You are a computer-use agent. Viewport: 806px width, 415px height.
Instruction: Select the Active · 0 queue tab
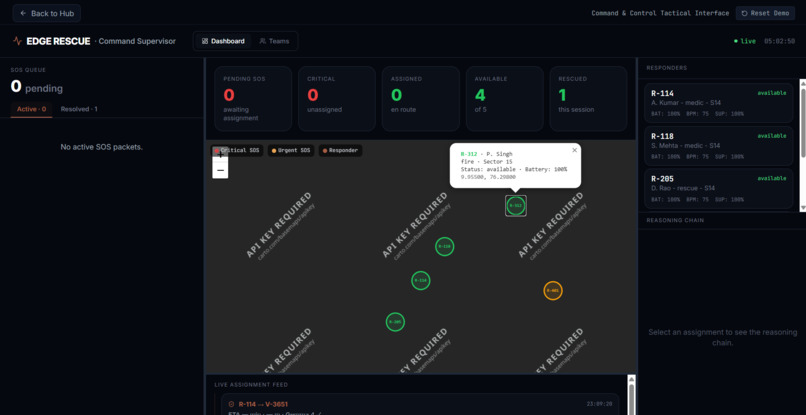pyautogui.click(x=31, y=109)
